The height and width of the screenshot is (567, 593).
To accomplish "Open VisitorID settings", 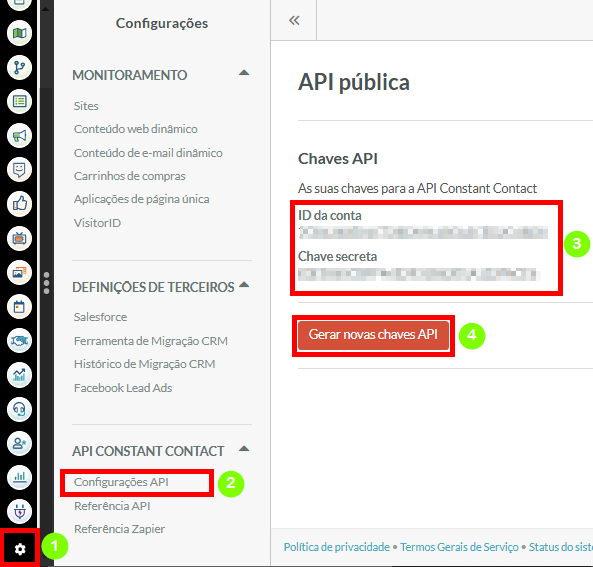I will coord(98,223).
